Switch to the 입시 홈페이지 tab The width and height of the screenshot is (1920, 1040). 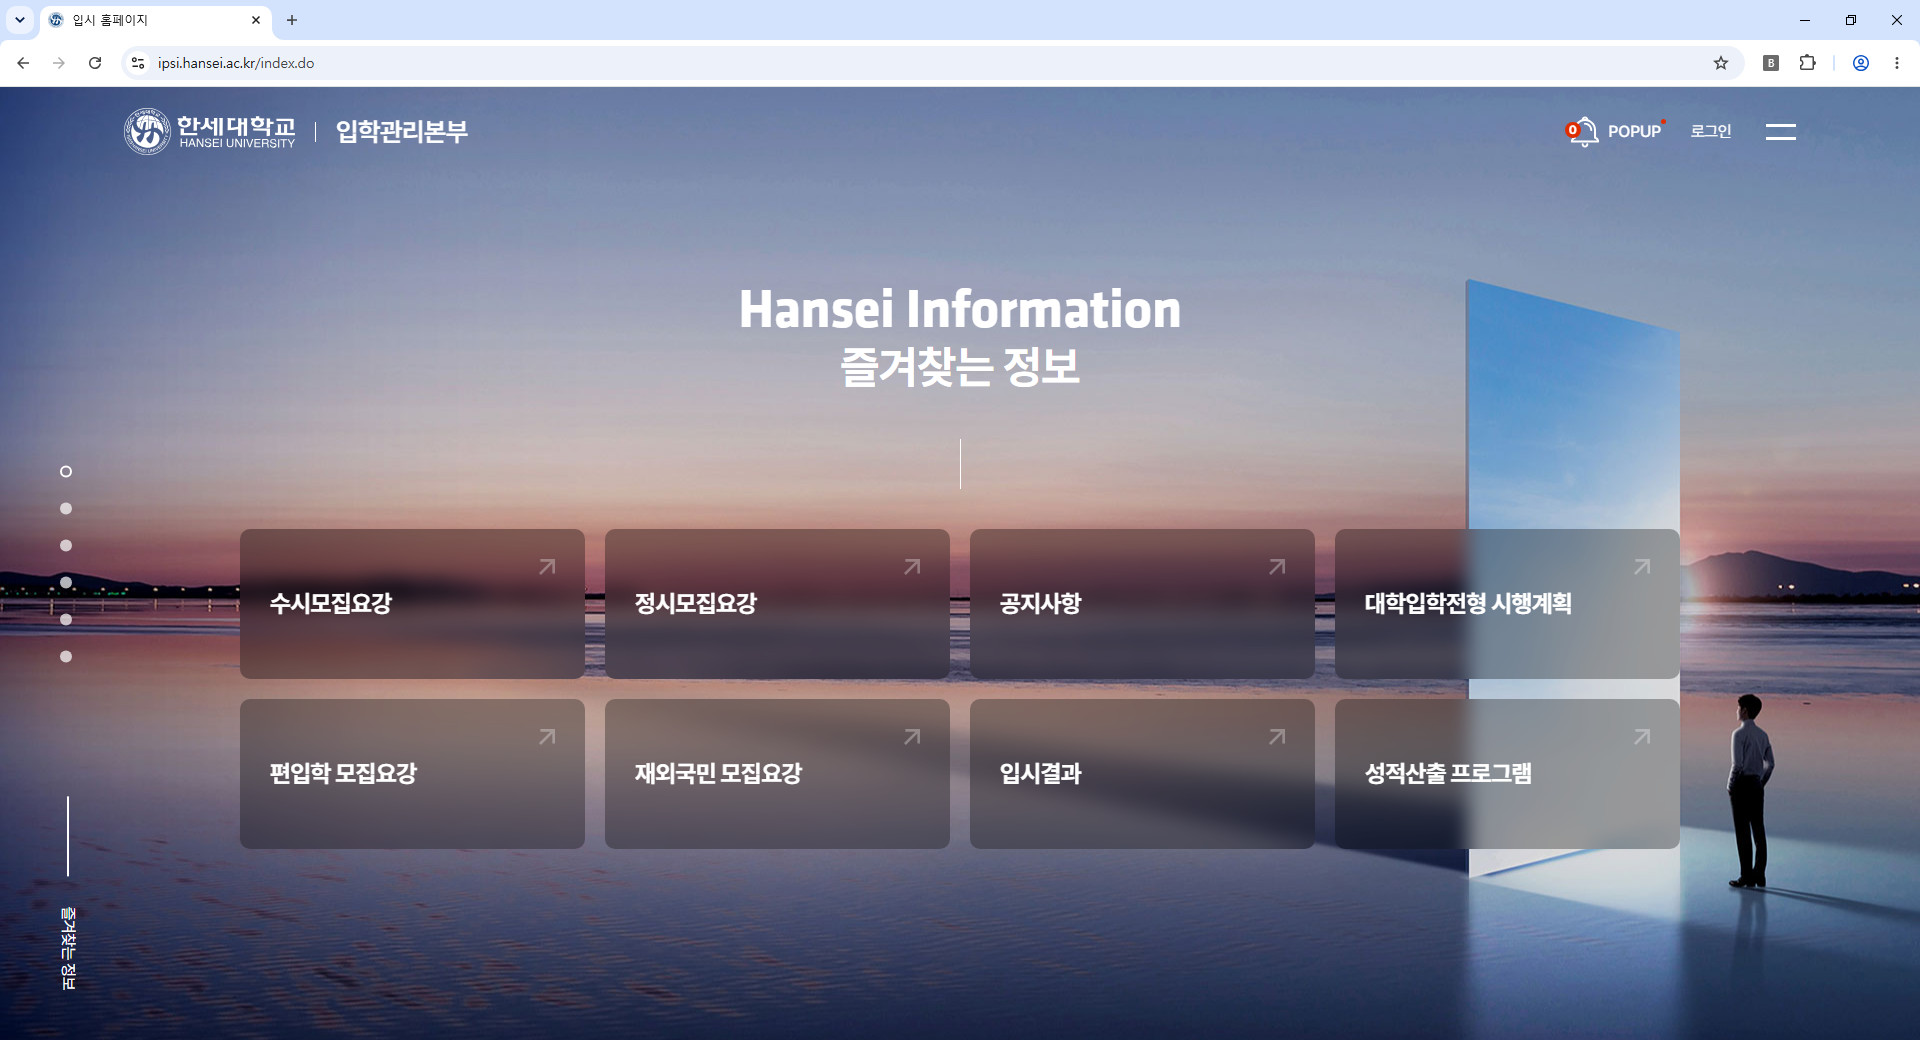click(x=155, y=20)
